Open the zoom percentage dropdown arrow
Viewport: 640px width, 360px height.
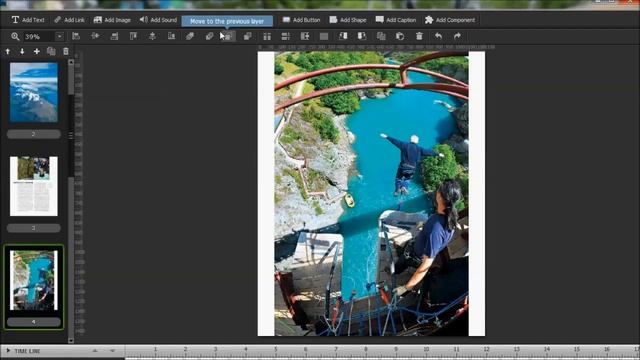(59, 37)
